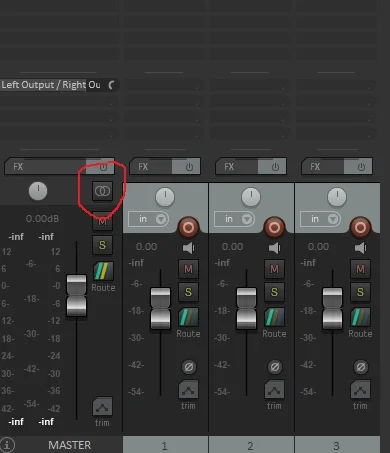Open the project info icon by MASTER

[7, 445]
